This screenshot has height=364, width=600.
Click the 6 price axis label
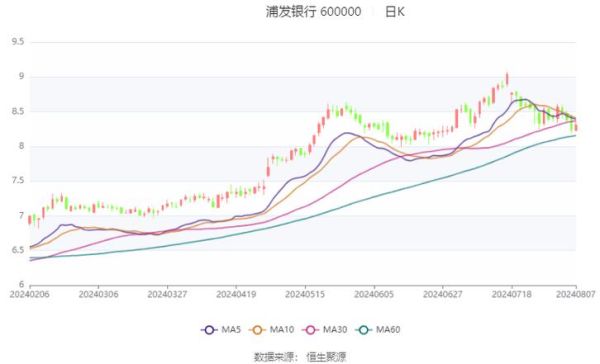tap(21, 284)
